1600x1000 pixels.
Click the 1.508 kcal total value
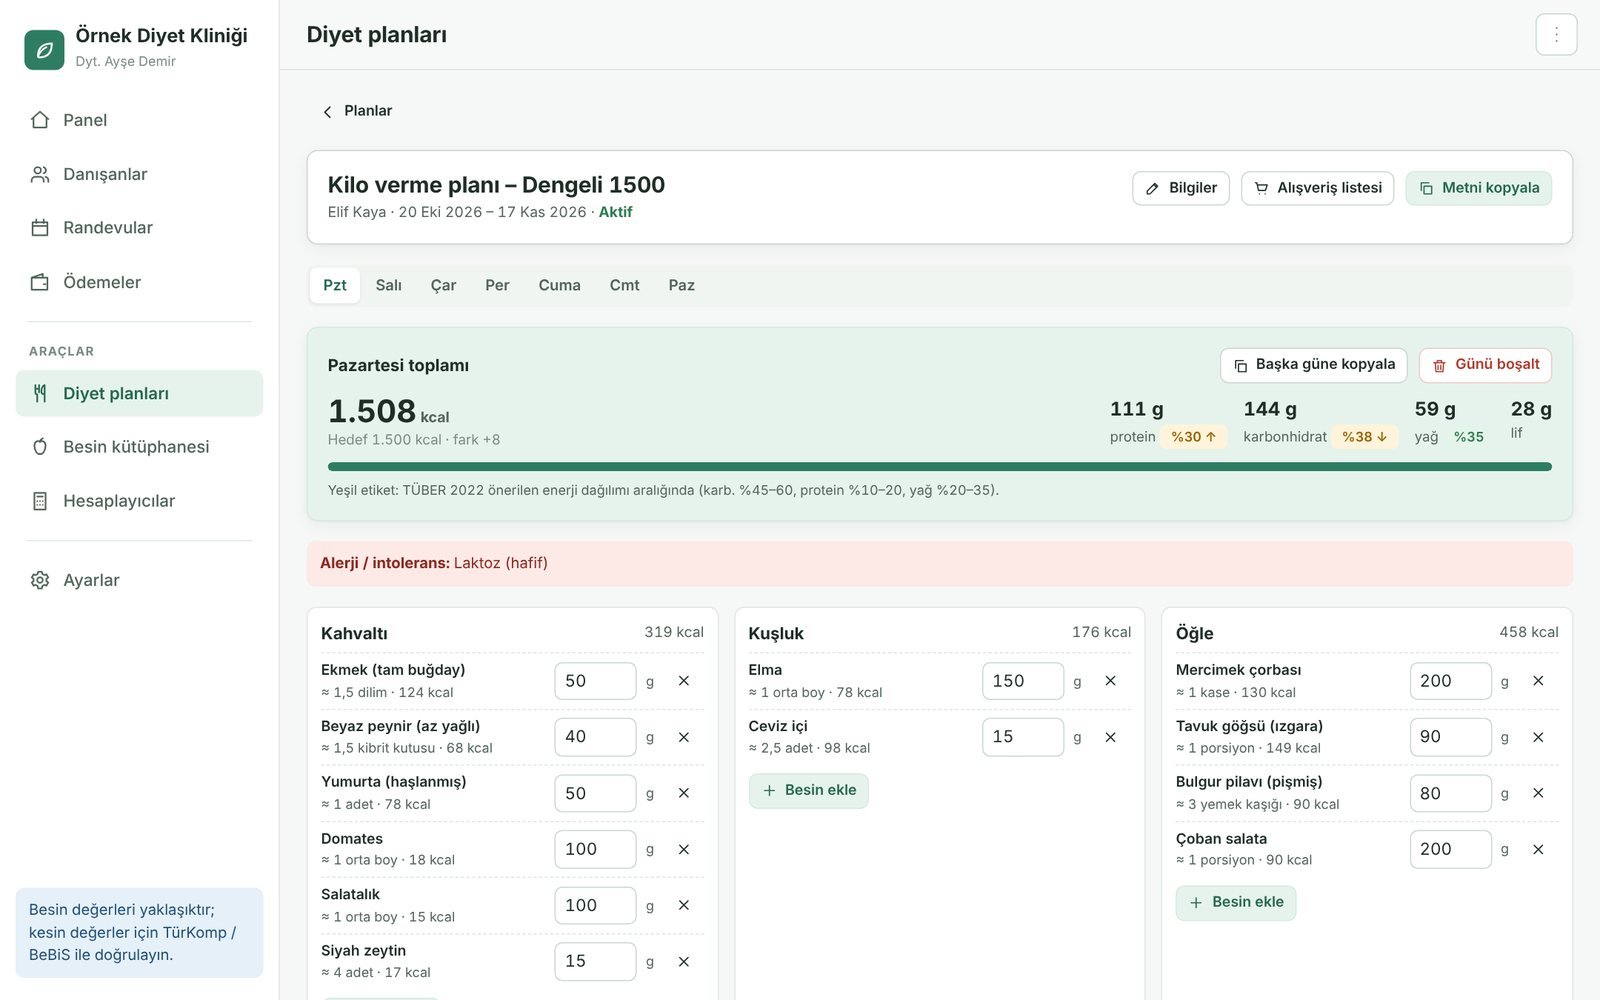tap(388, 411)
